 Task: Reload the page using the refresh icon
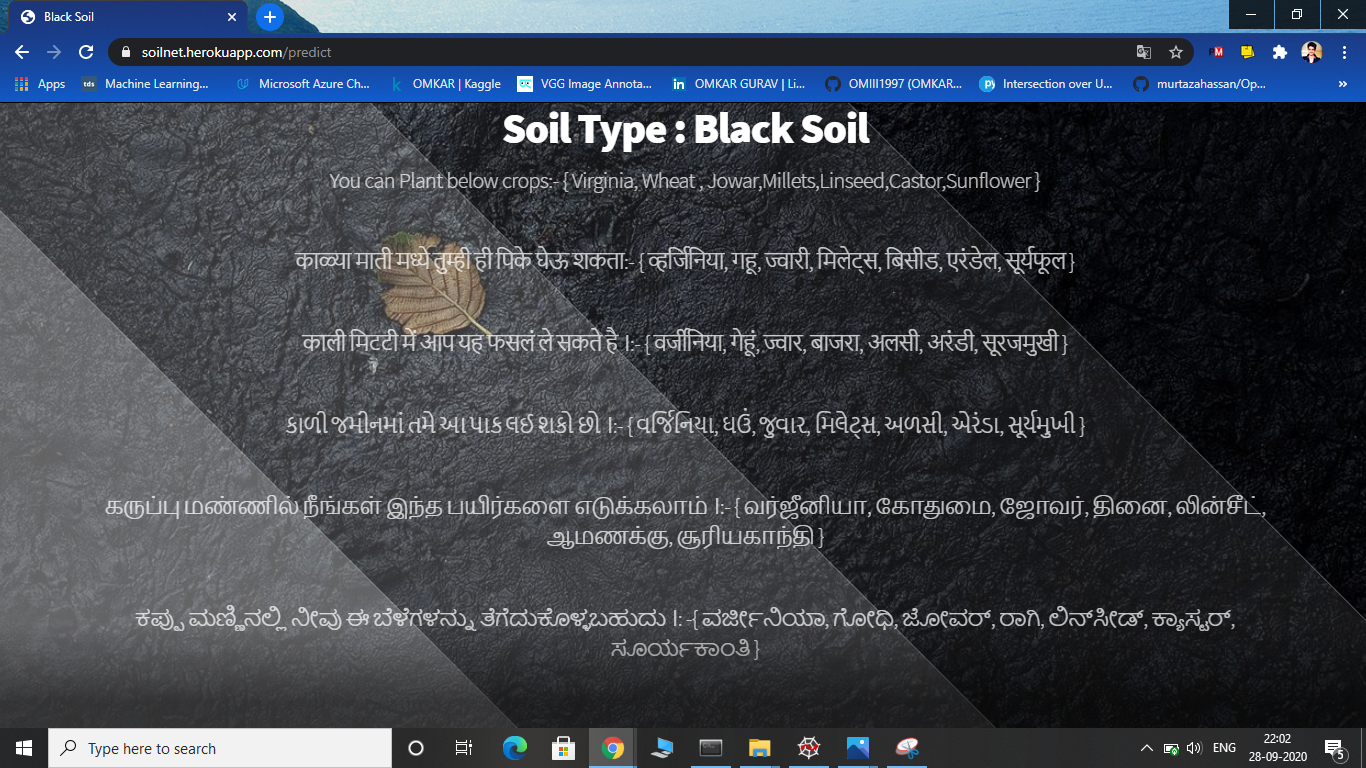(x=86, y=52)
